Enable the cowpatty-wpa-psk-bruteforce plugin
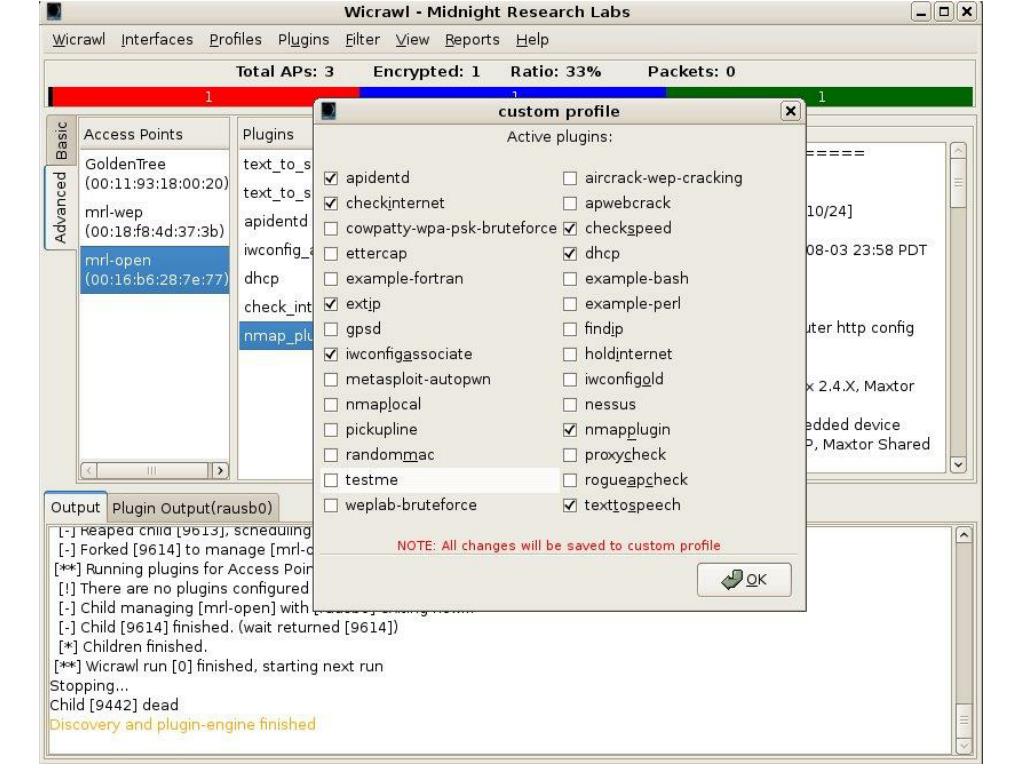 331,229
